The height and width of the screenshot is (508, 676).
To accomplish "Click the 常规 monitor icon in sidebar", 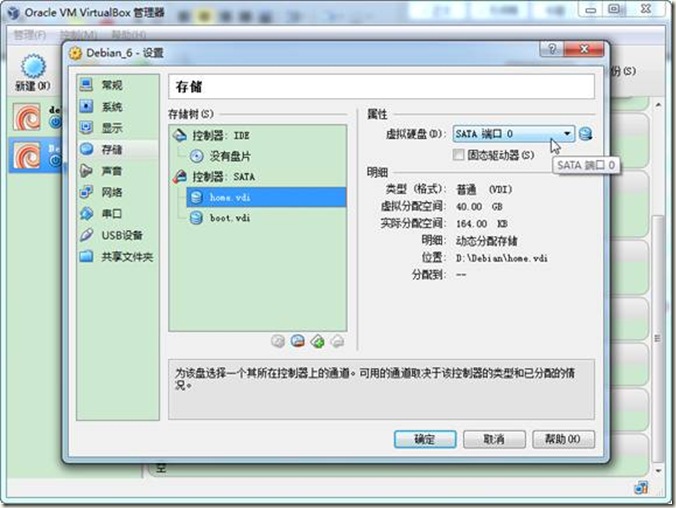I will click(86, 85).
